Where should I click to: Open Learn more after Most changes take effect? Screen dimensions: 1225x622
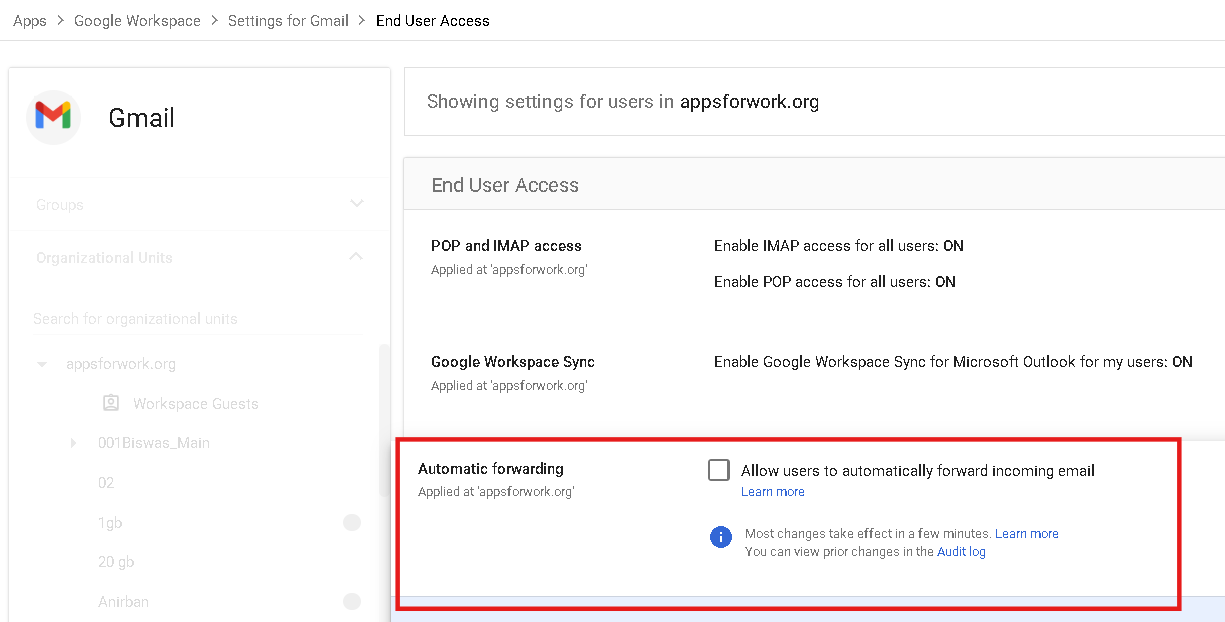pyautogui.click(x=1027, y=534)
